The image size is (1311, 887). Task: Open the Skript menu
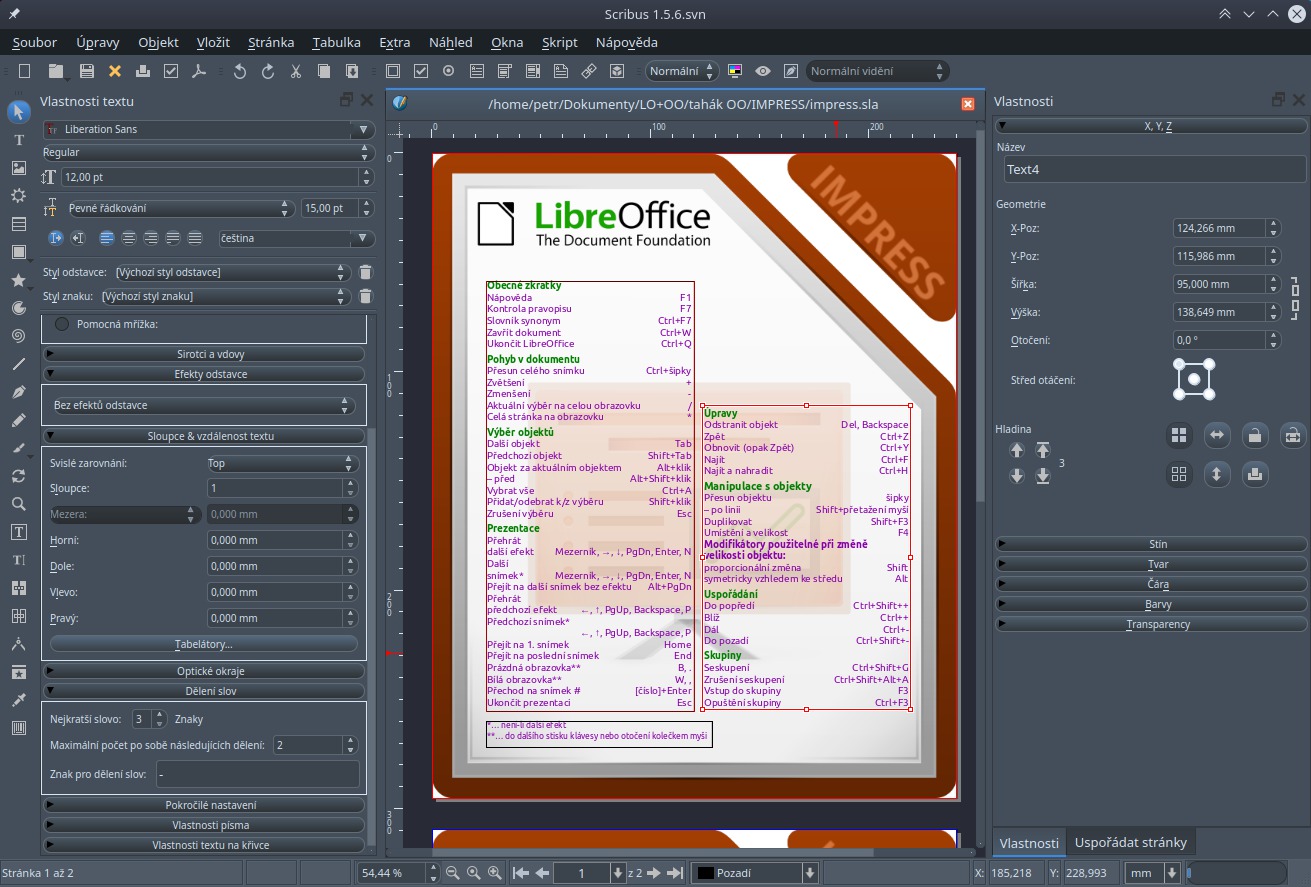(x=560, y=42)
